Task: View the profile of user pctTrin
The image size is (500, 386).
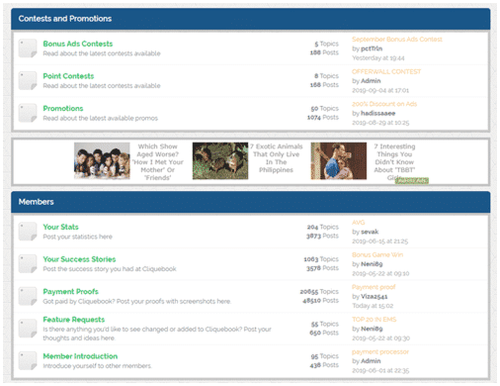Action: pyautogui.click(x=371, y=49)
